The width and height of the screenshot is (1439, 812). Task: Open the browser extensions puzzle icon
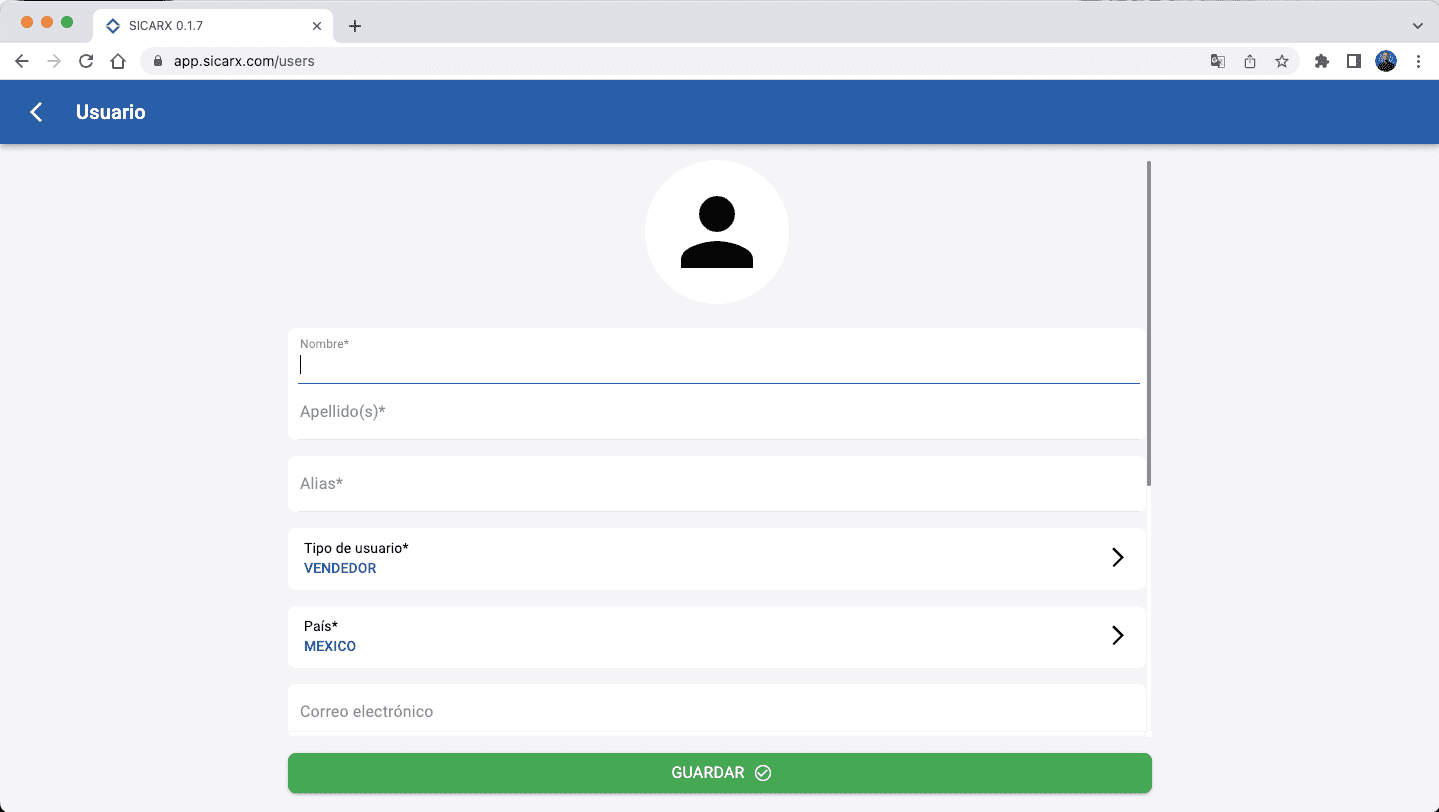click(1321, 61)
